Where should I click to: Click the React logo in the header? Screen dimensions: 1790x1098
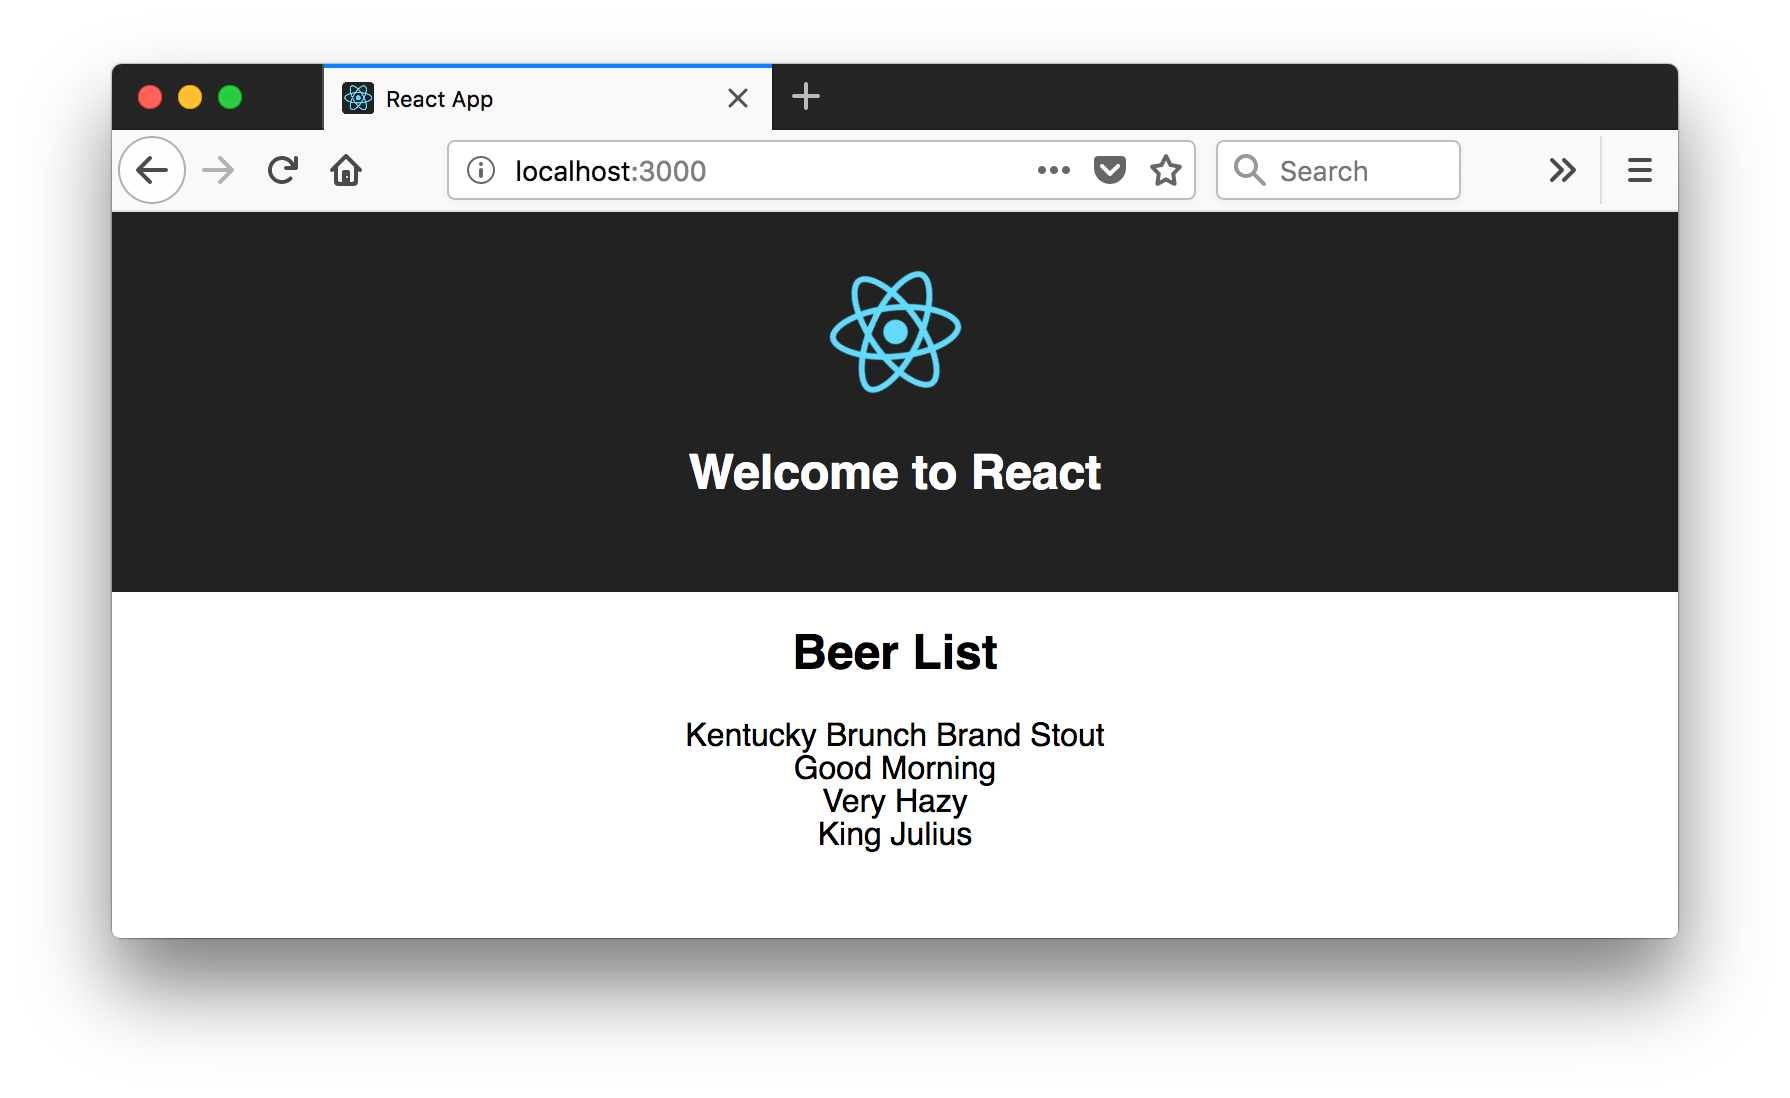click(x=895, y=332)
